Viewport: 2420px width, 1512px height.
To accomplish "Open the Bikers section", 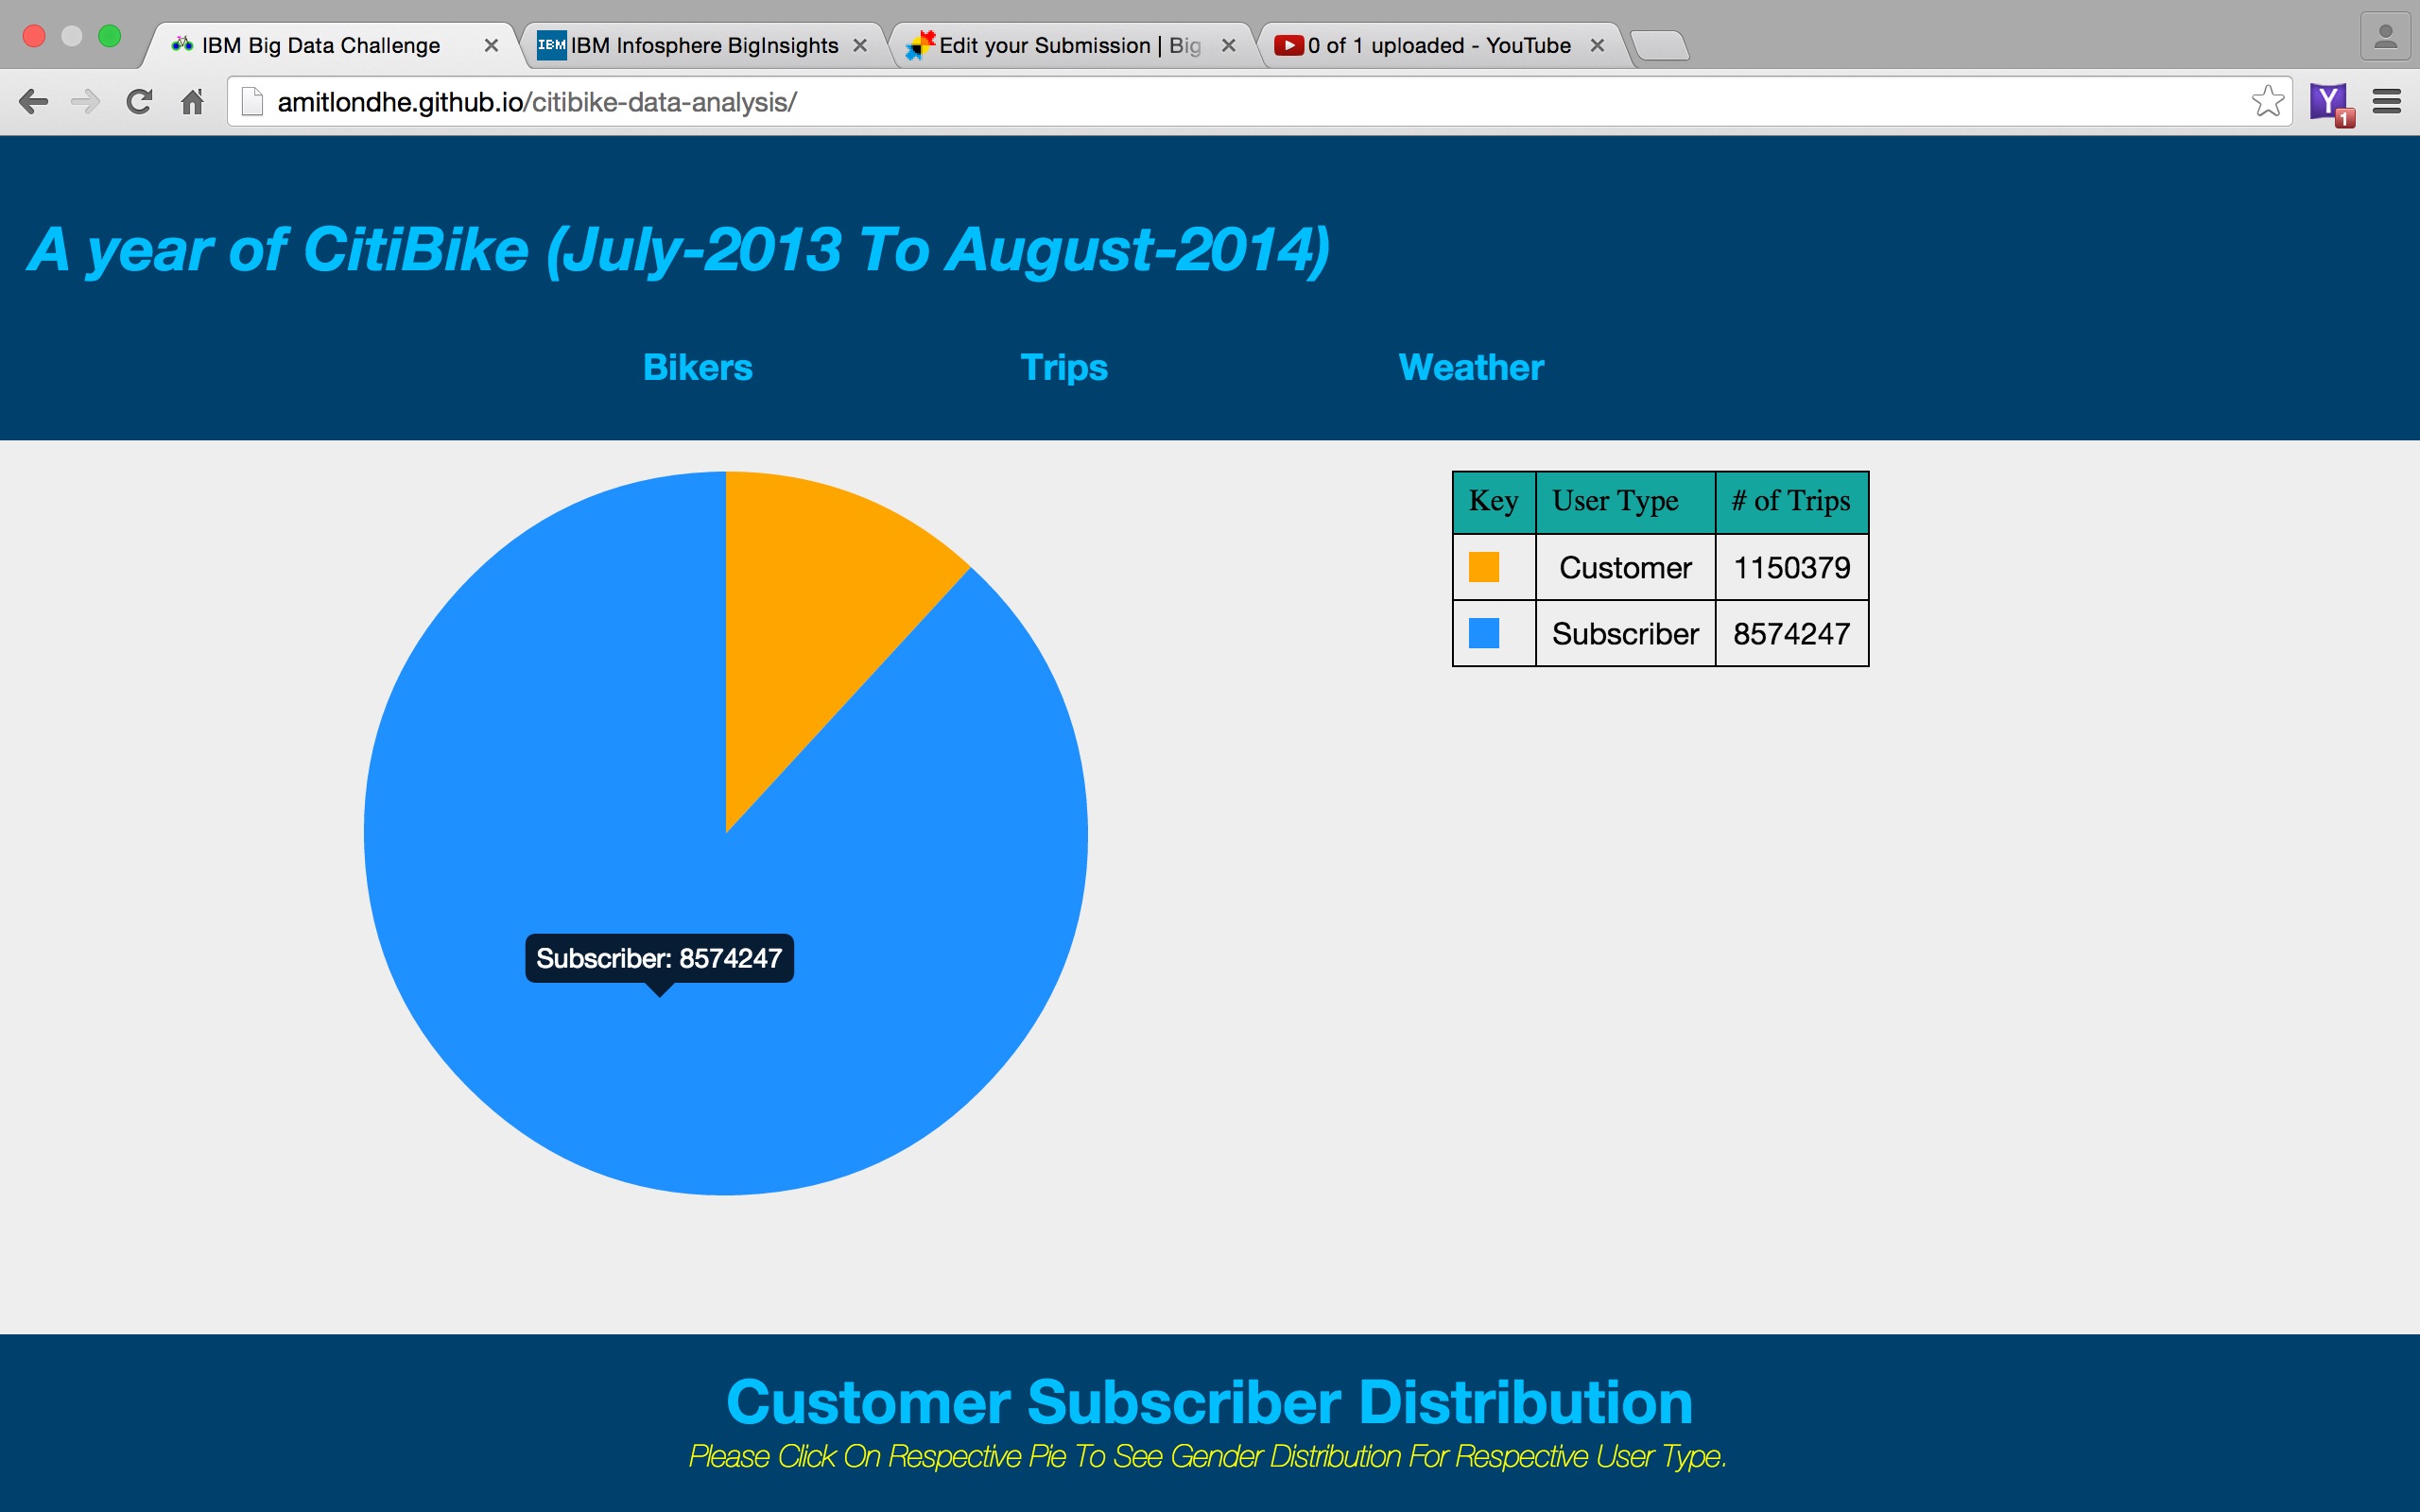I will (x=697, y=367).
